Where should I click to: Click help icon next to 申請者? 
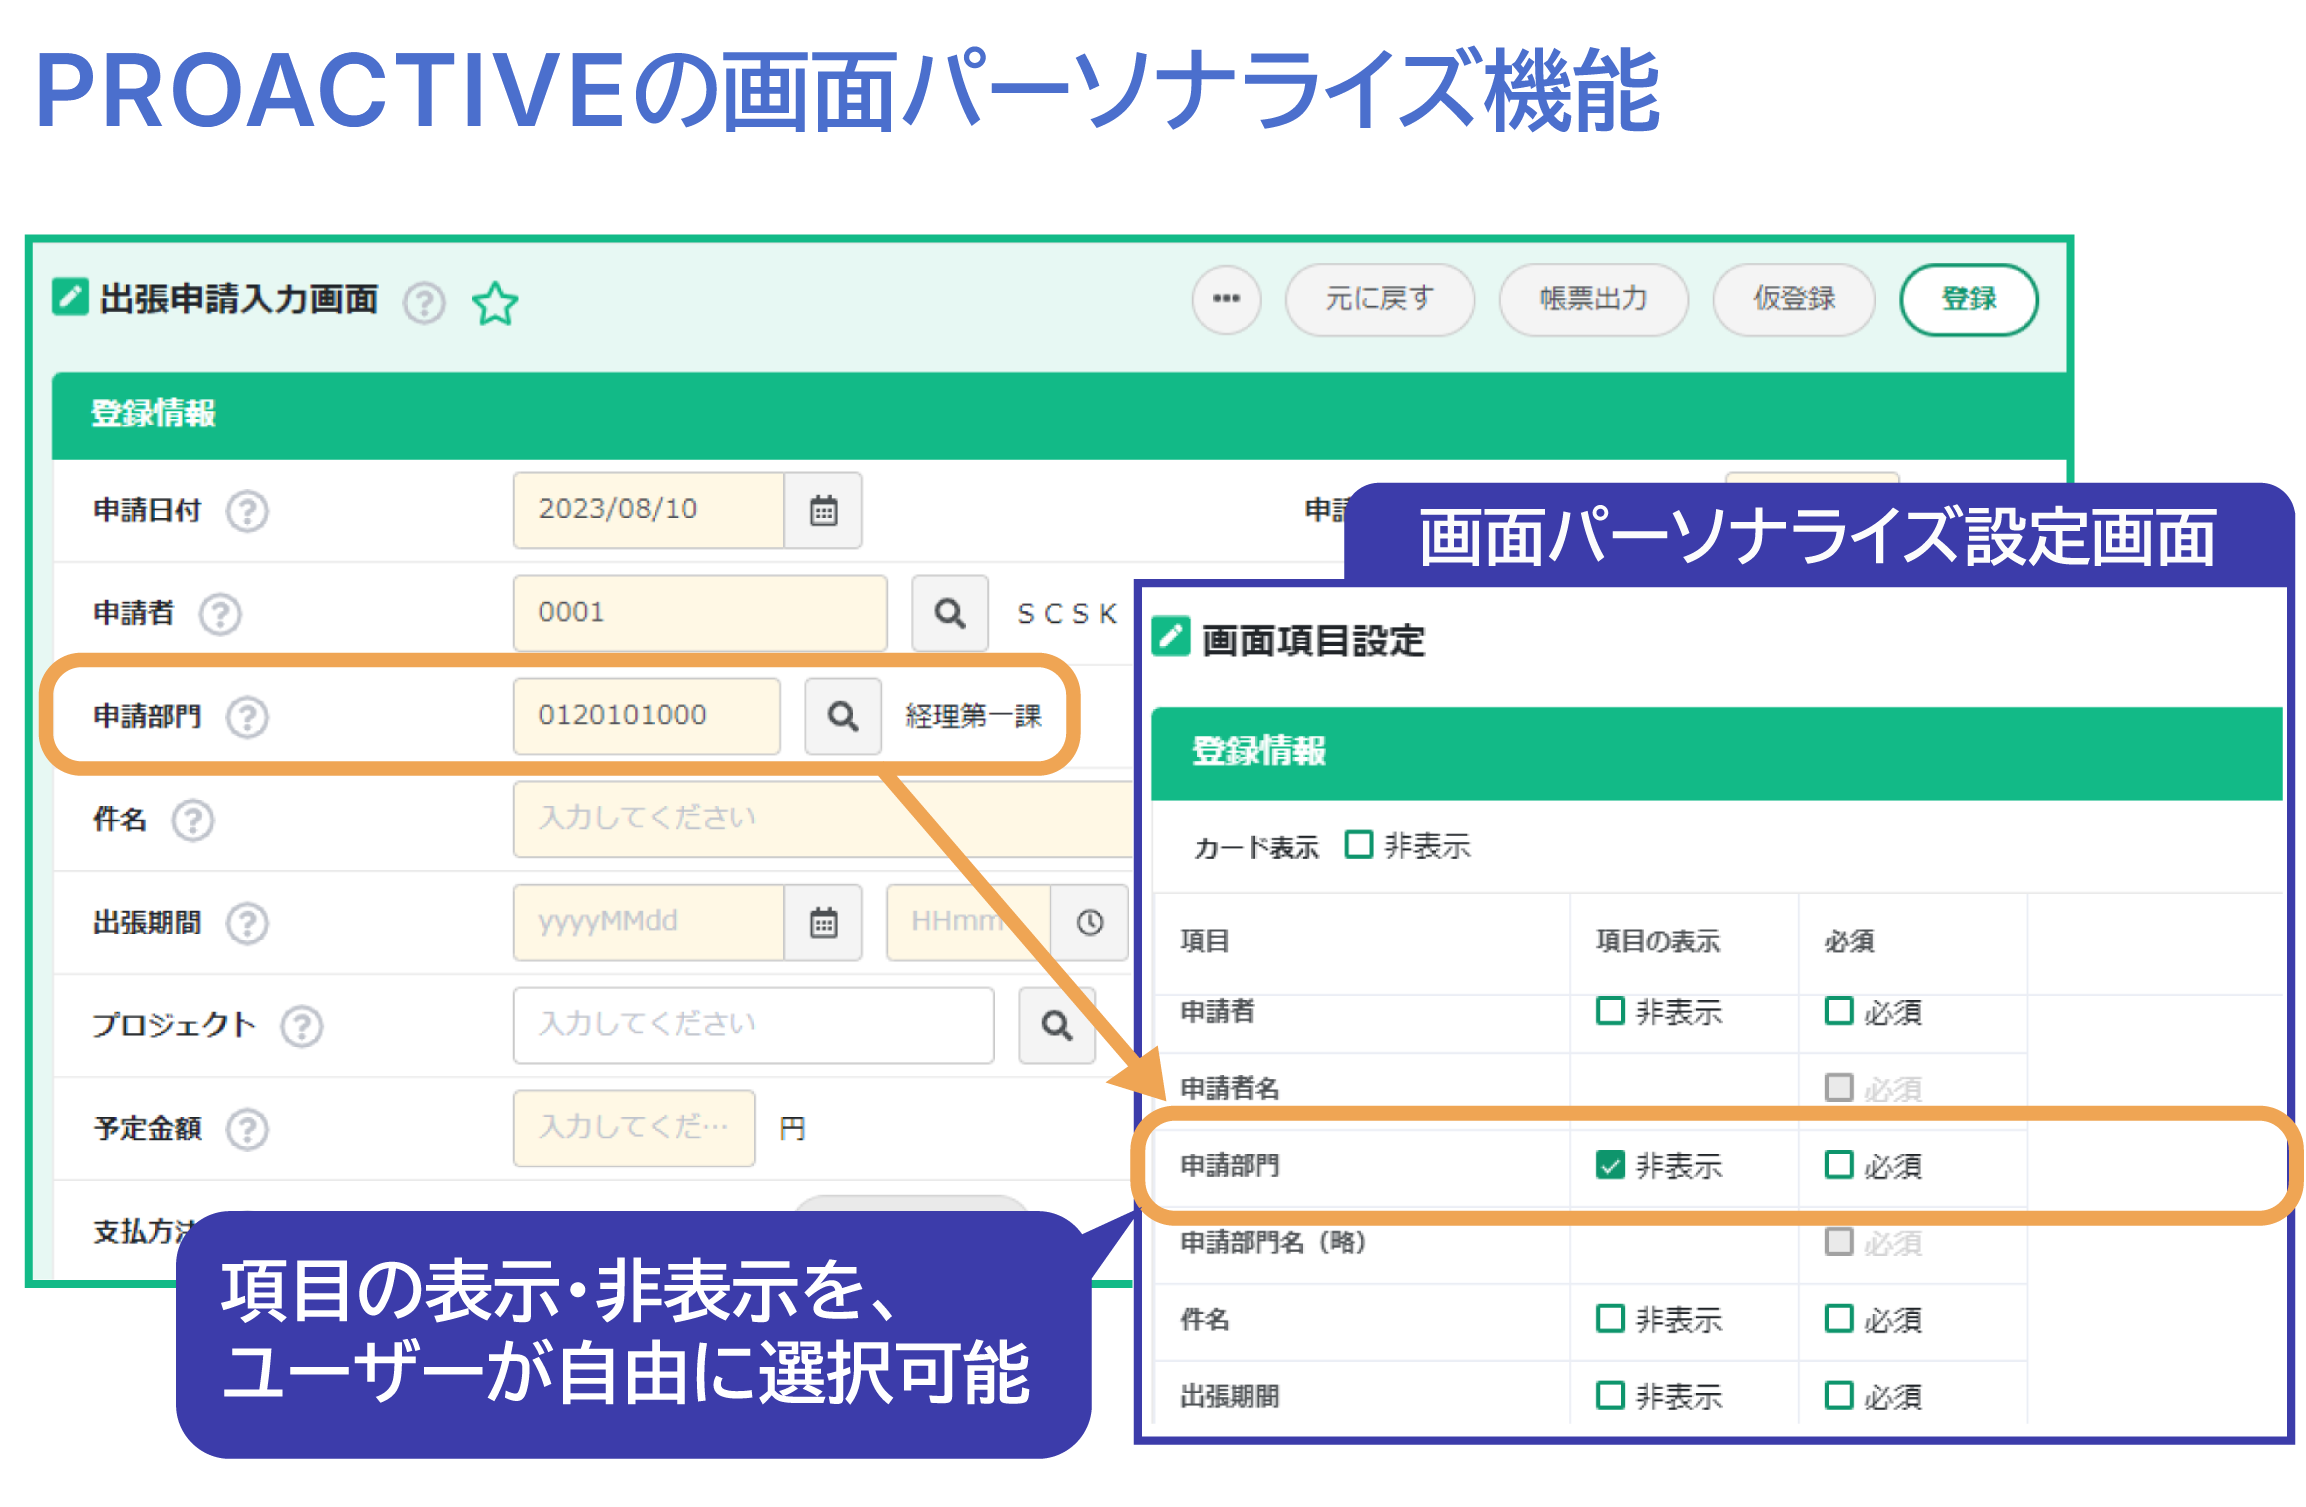(220, 614)
